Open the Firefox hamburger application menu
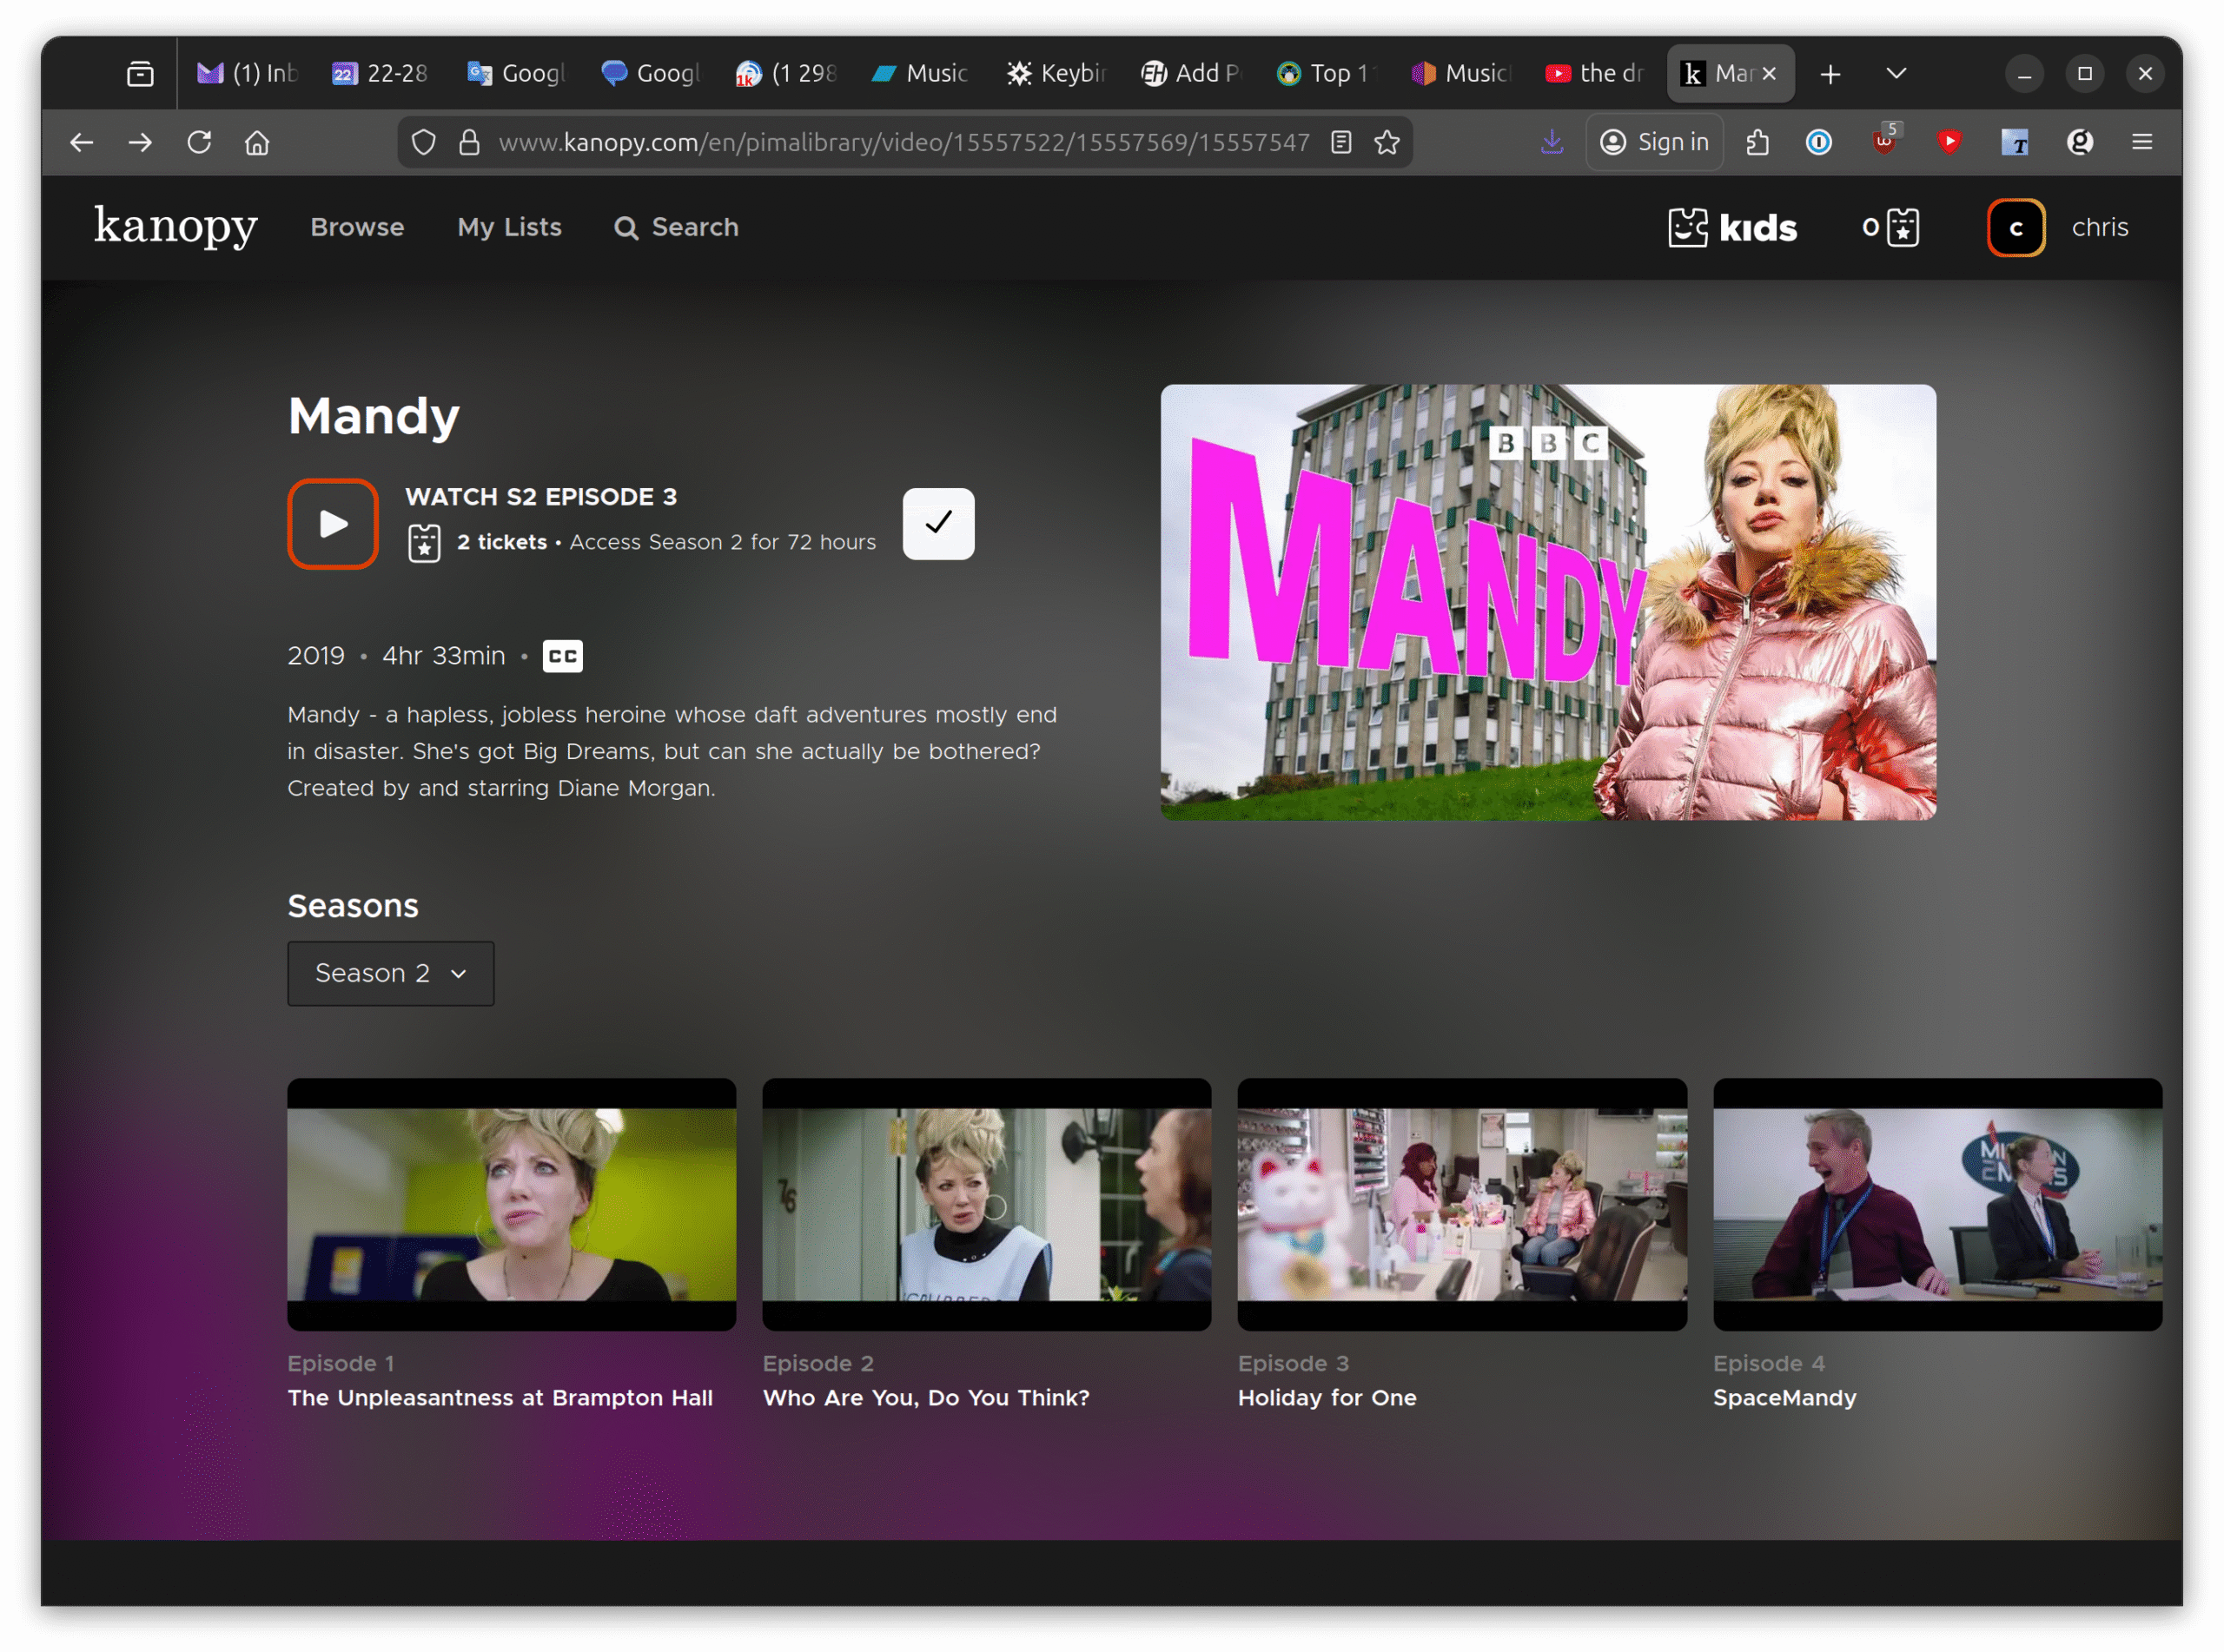The width and height of the screenshot is (2224, 1652). [x=2141, y=142]
